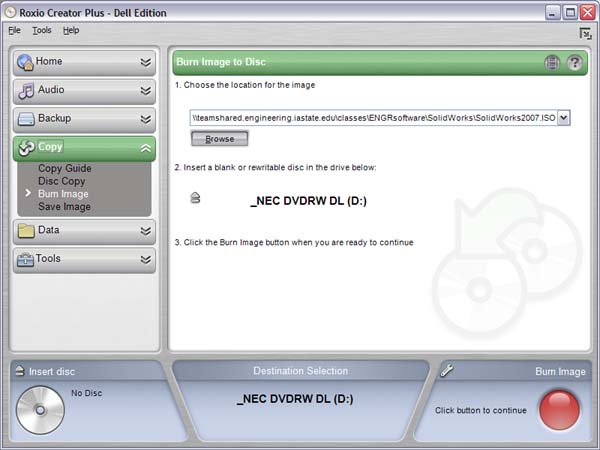Close the Roxio Creator Plus window
The image size is (600, 450).
point(588,13)
